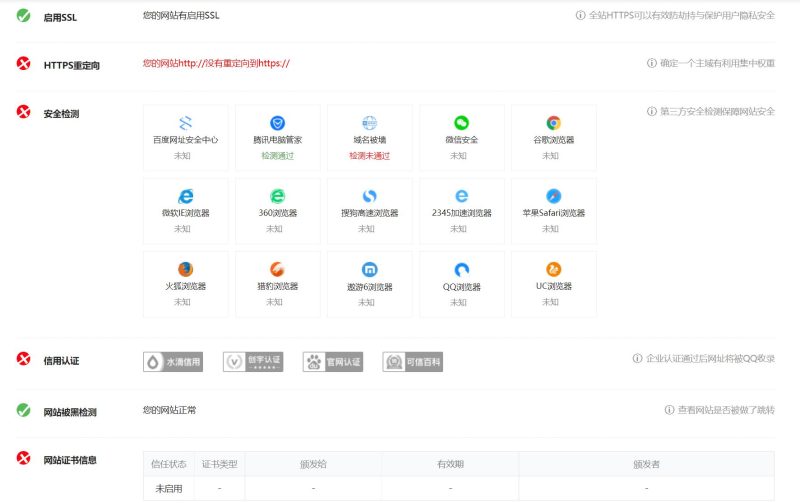This screenshot has height=503, width=800.
Task: Click the Cheetah (猎豹) browser icon
Action: (278, 269)
